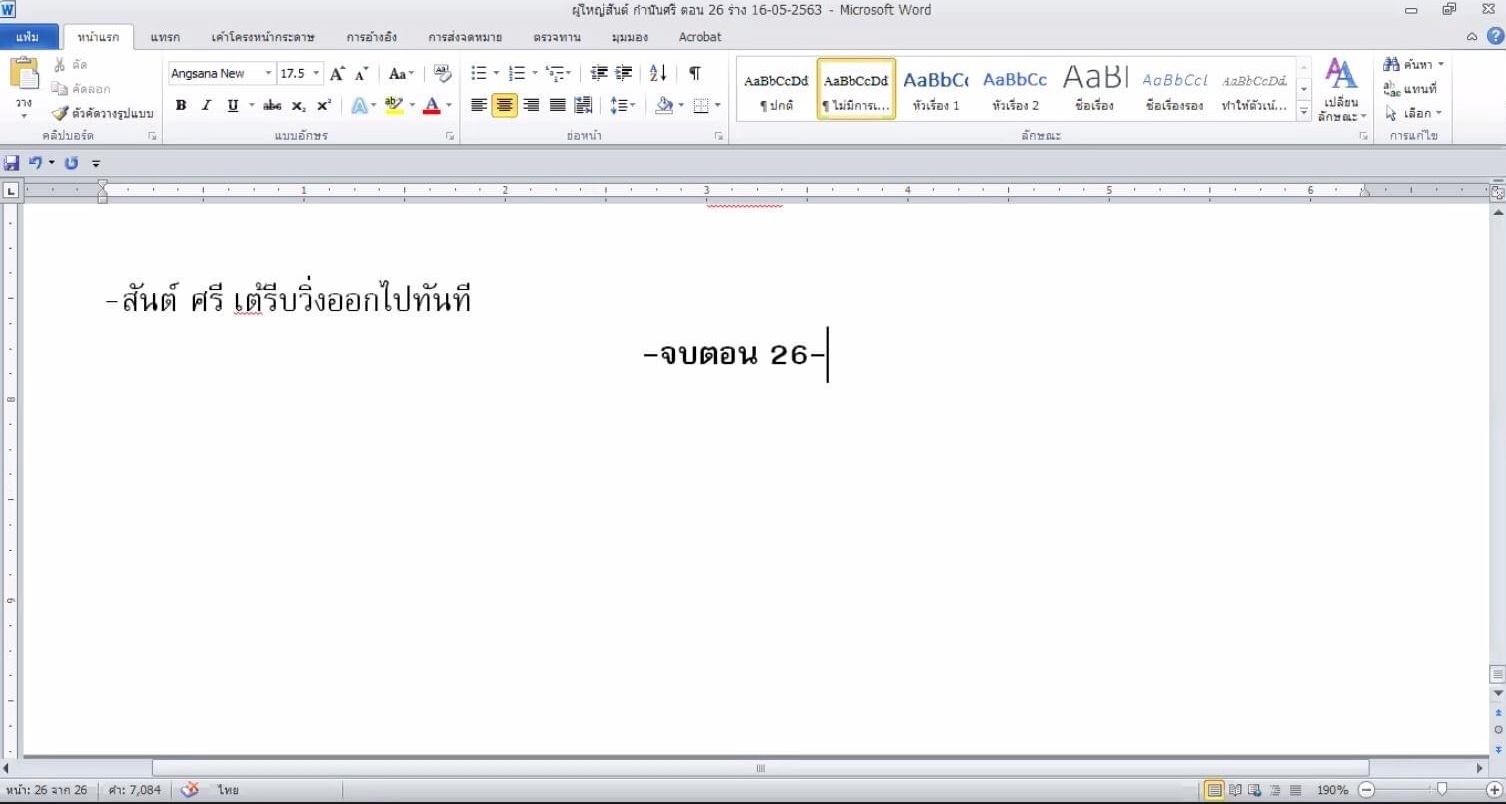Click the Format Painter brush button
Viewport: 1506px width, 804px height.
pos(103,113)
